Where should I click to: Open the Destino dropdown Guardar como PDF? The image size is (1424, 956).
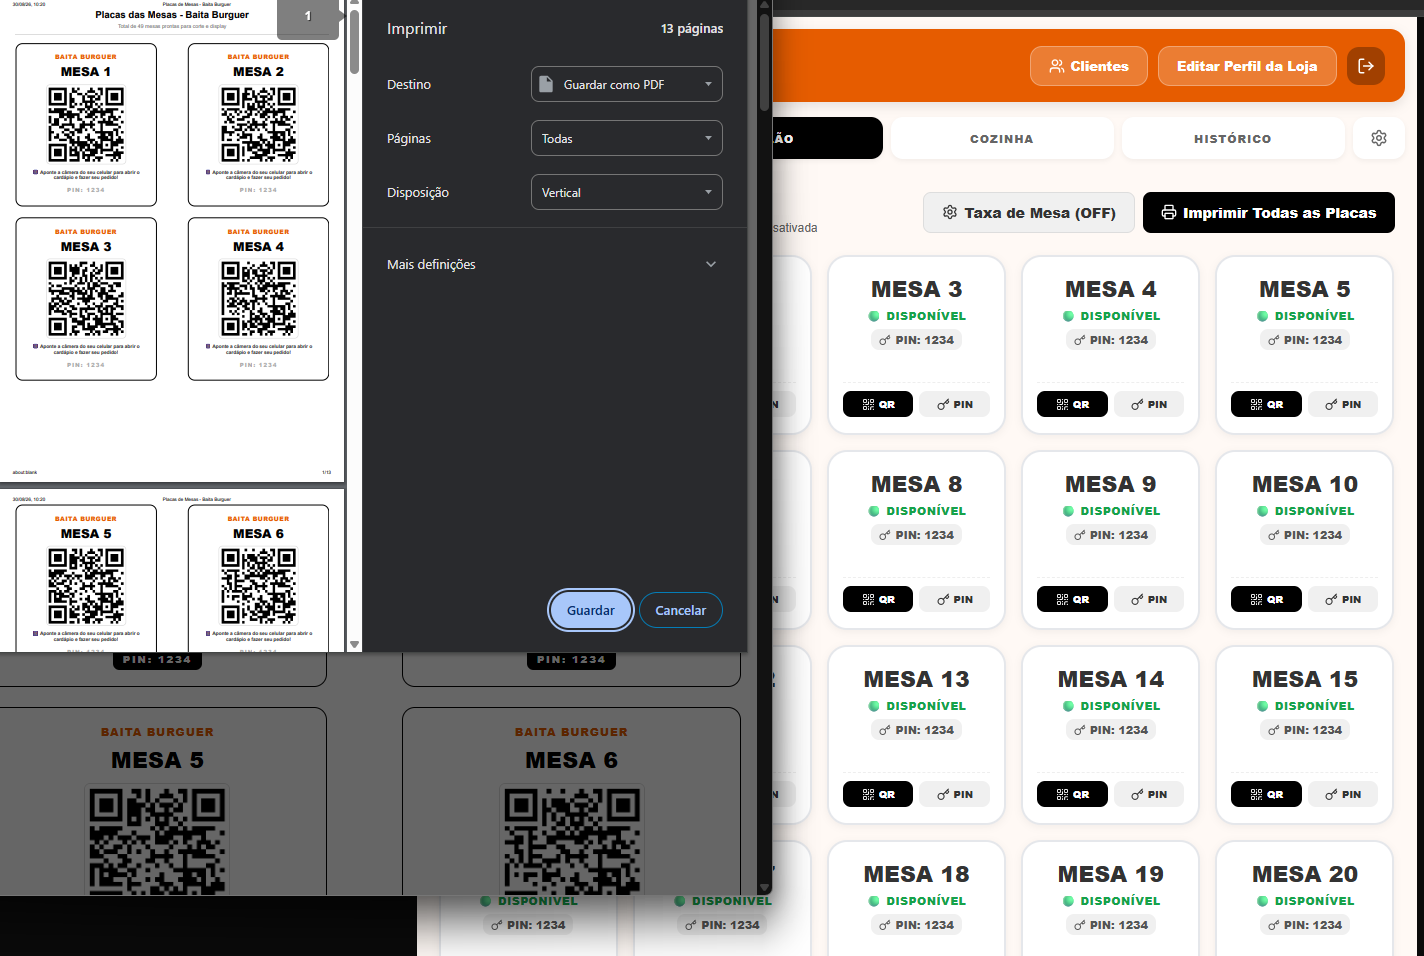[x=627, y=84]
